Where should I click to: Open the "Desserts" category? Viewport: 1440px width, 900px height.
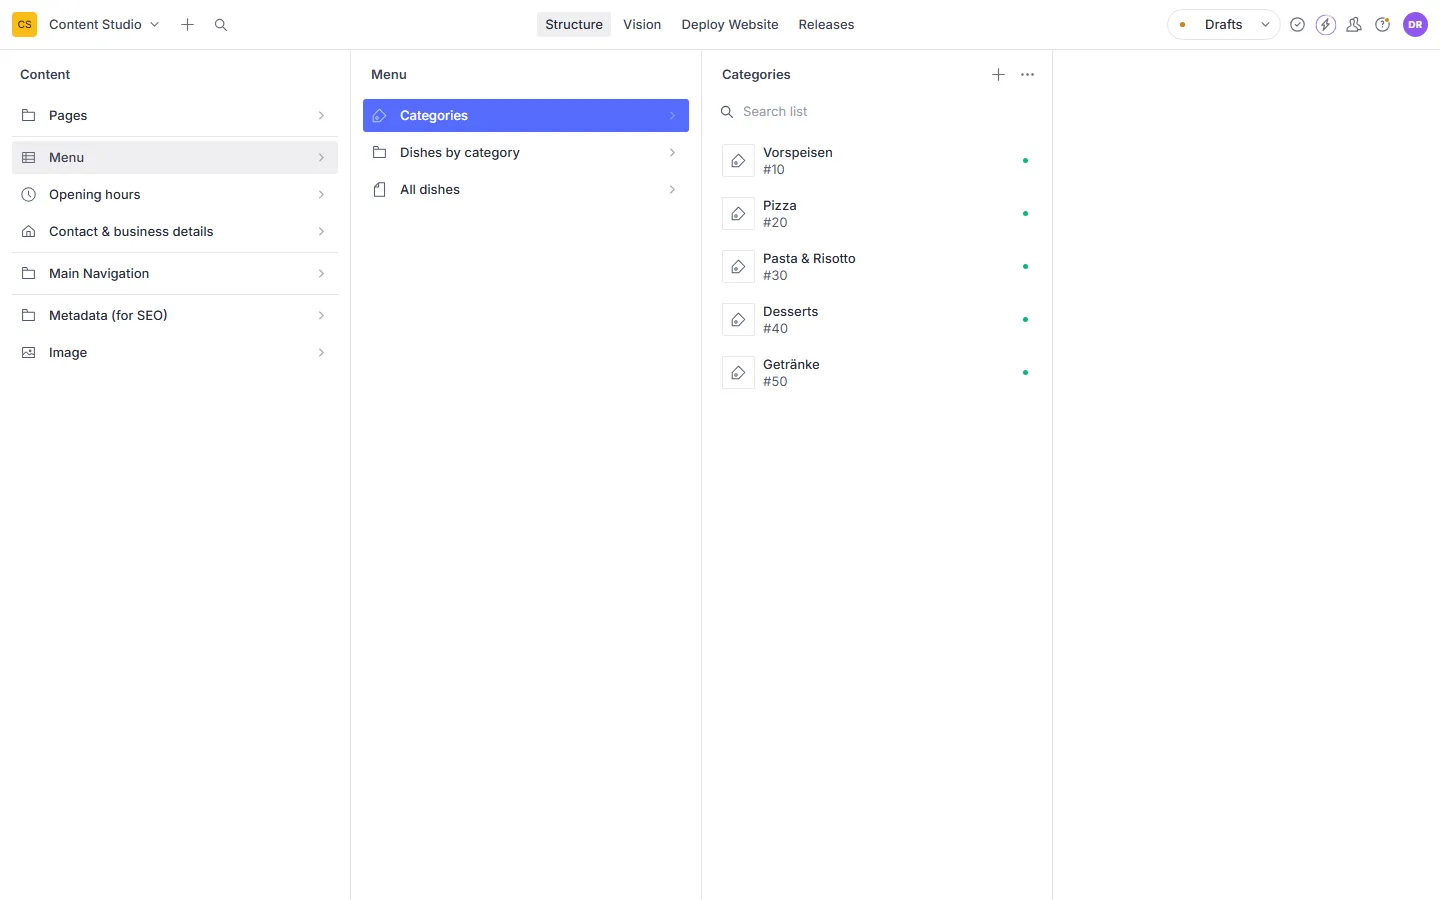point(877,319)
